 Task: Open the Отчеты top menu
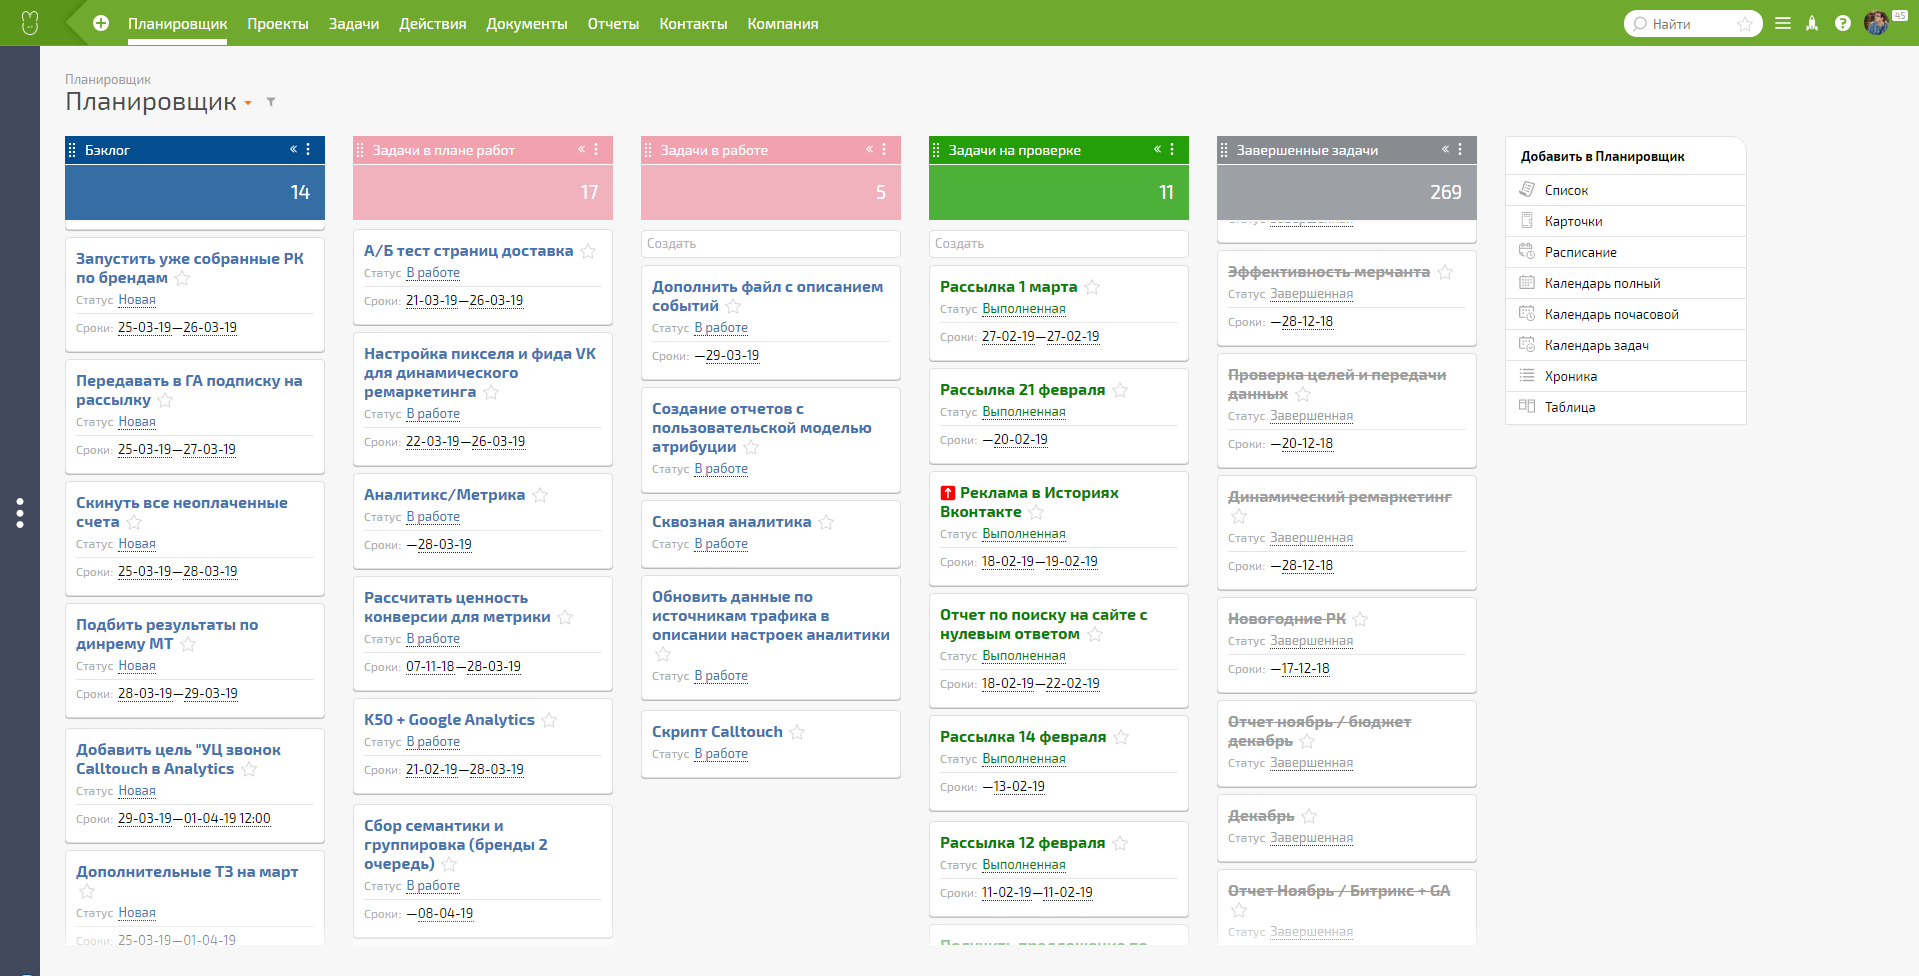tap(613, 24)
